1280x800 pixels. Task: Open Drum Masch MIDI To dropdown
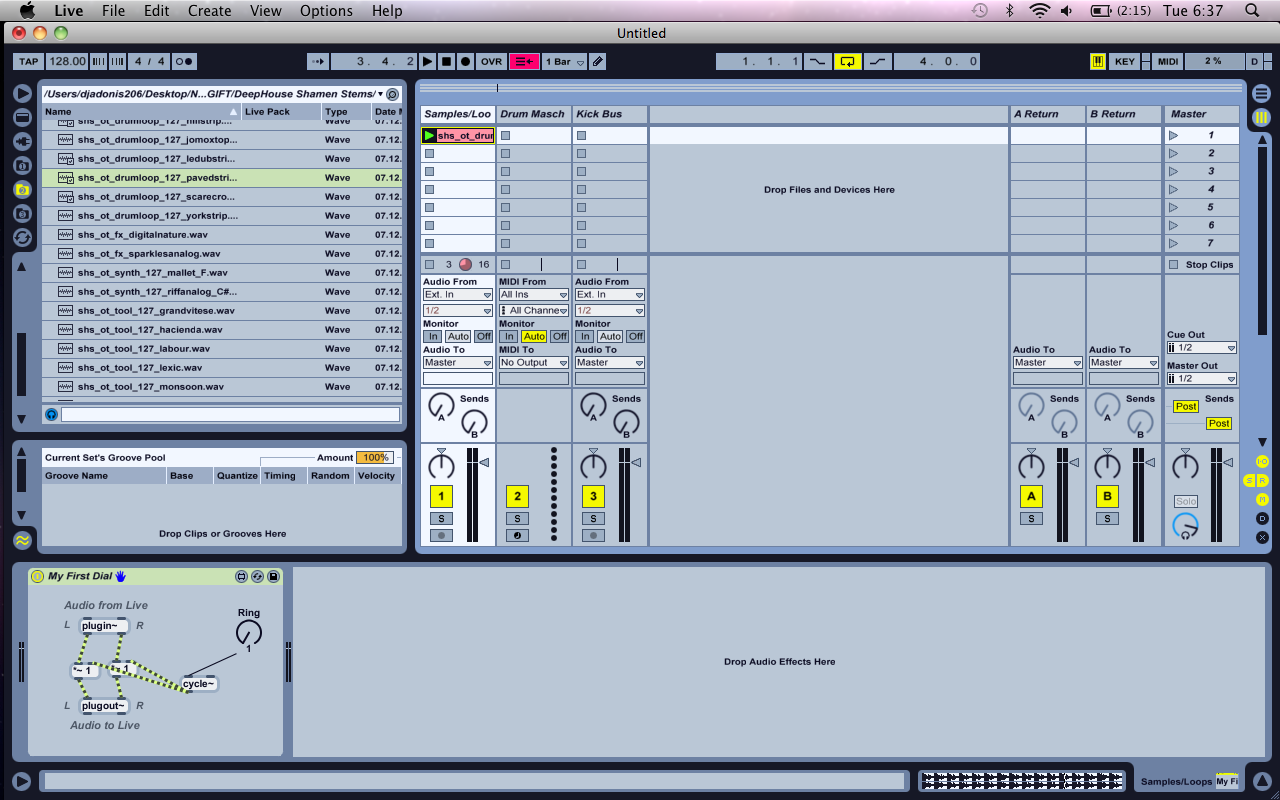tap(534, 362)
